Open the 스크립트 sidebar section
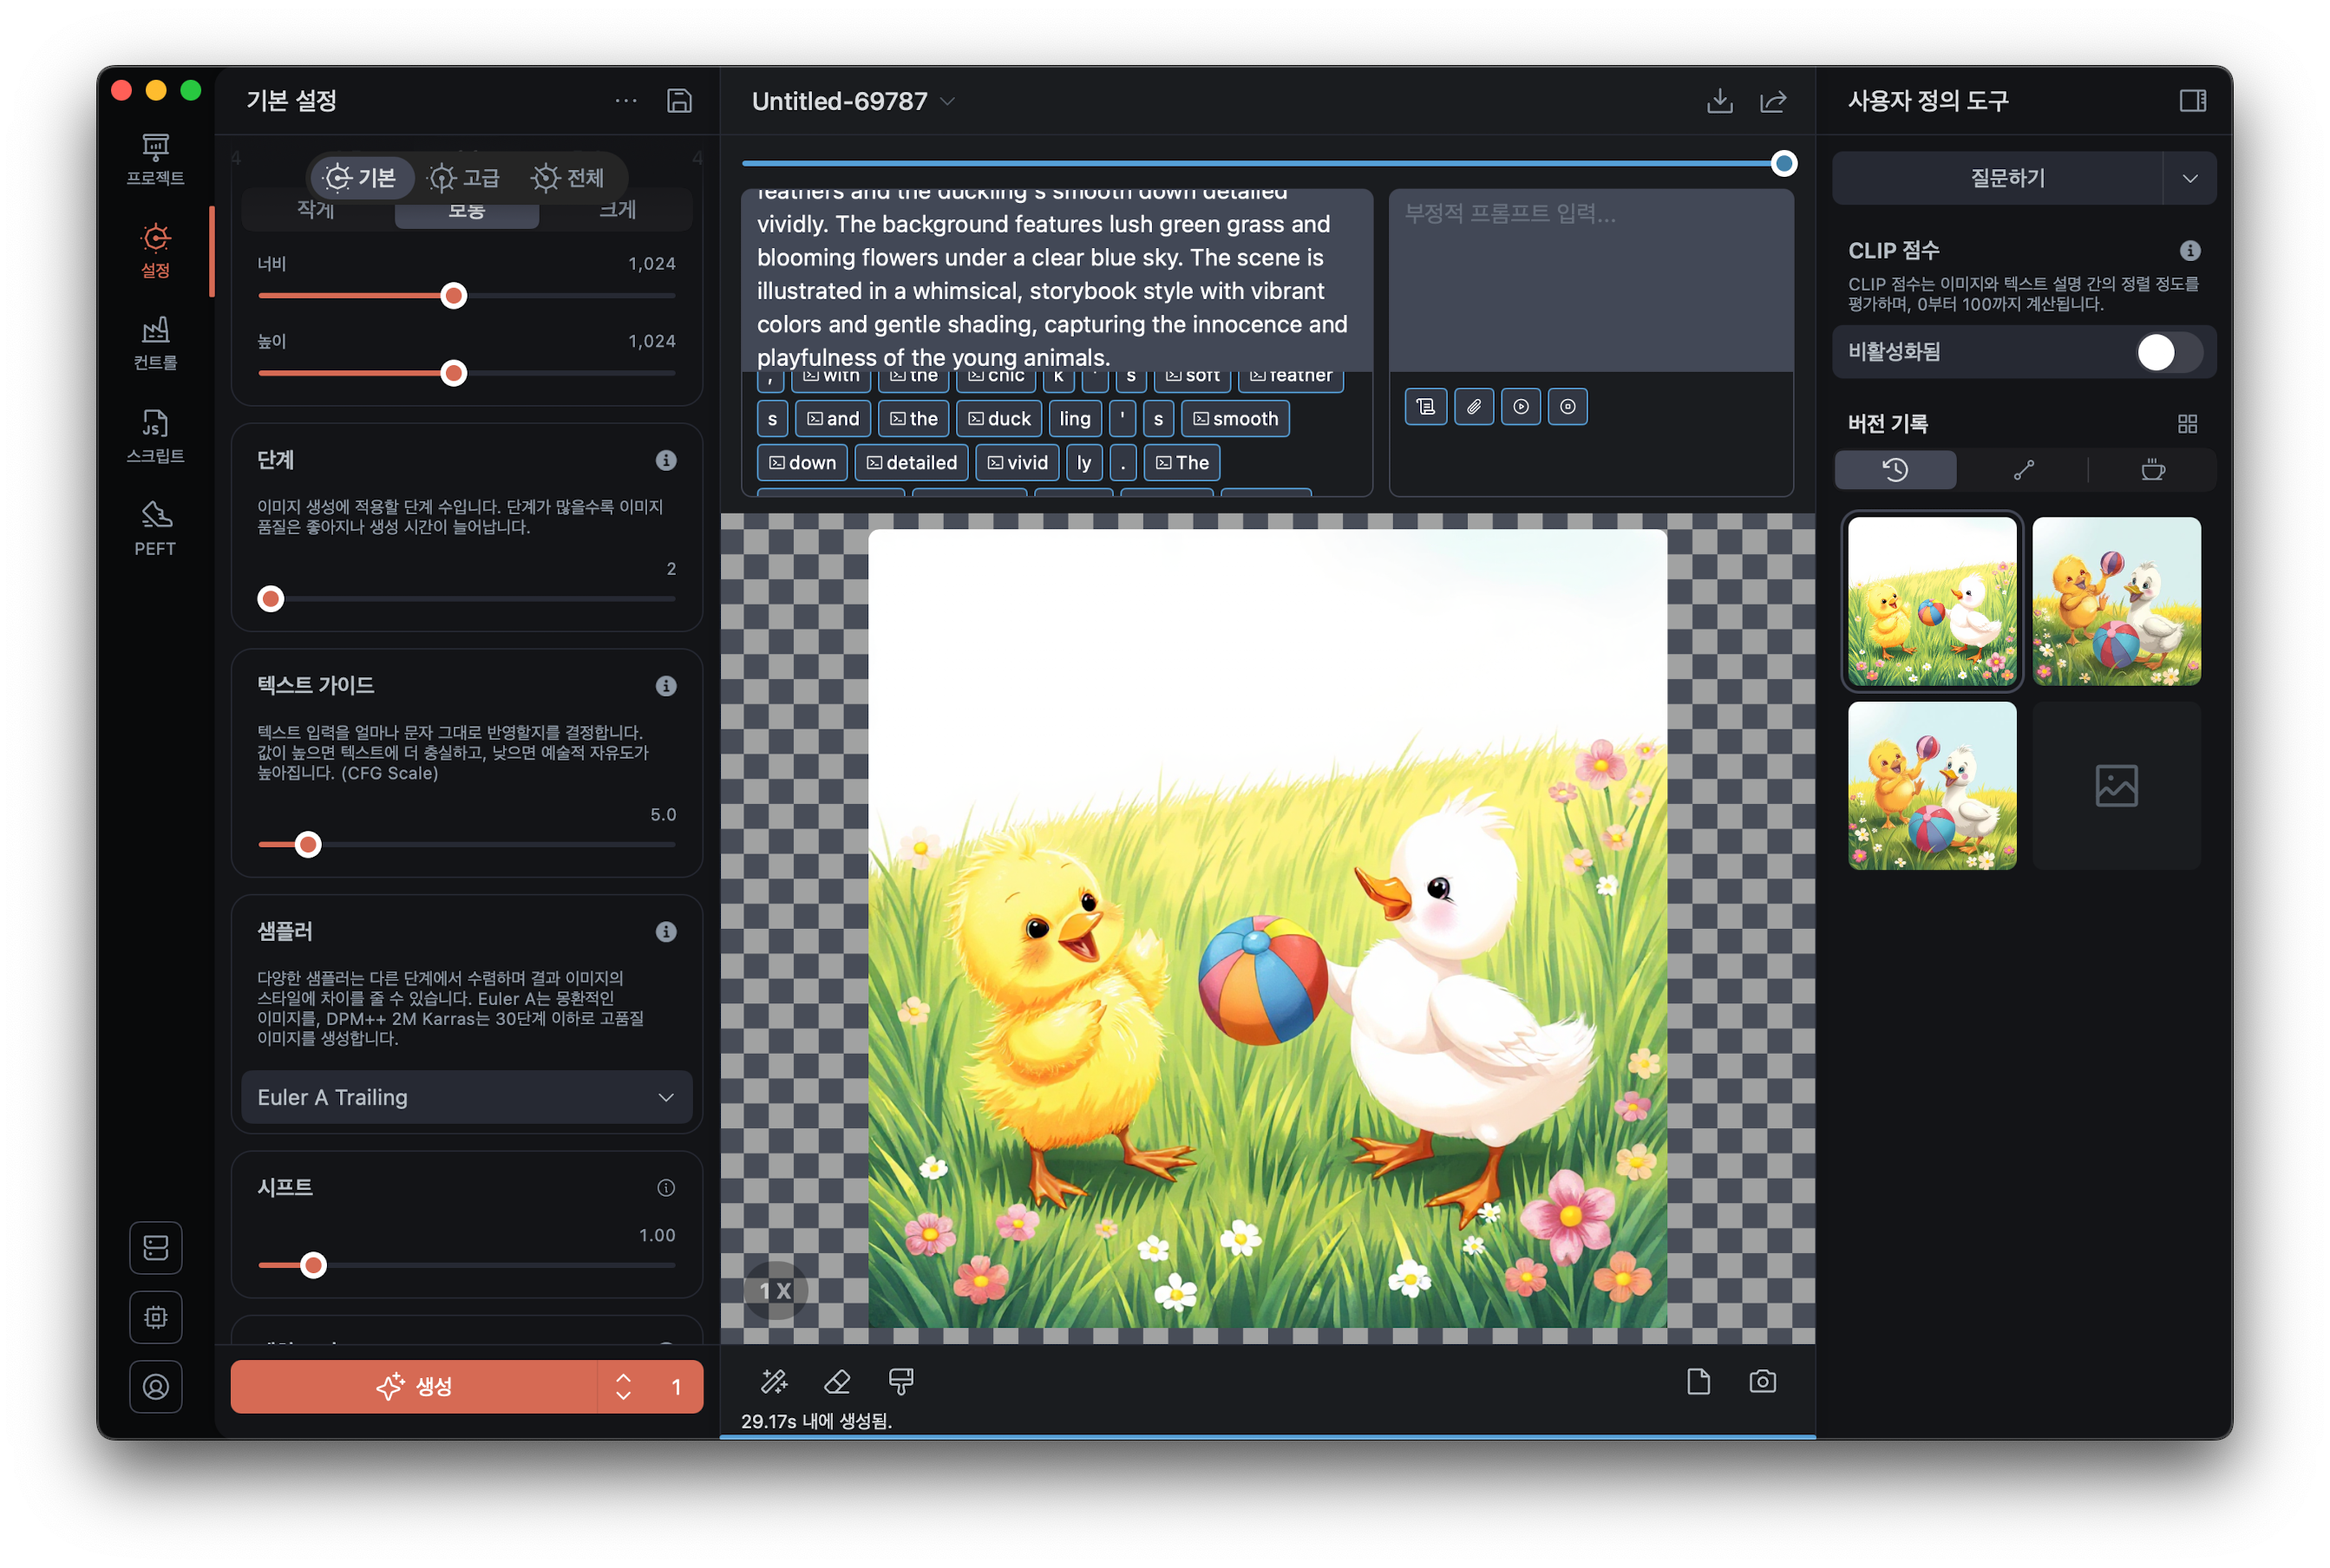Viewport: 2330px width, 1568px height. coord(155,436)
